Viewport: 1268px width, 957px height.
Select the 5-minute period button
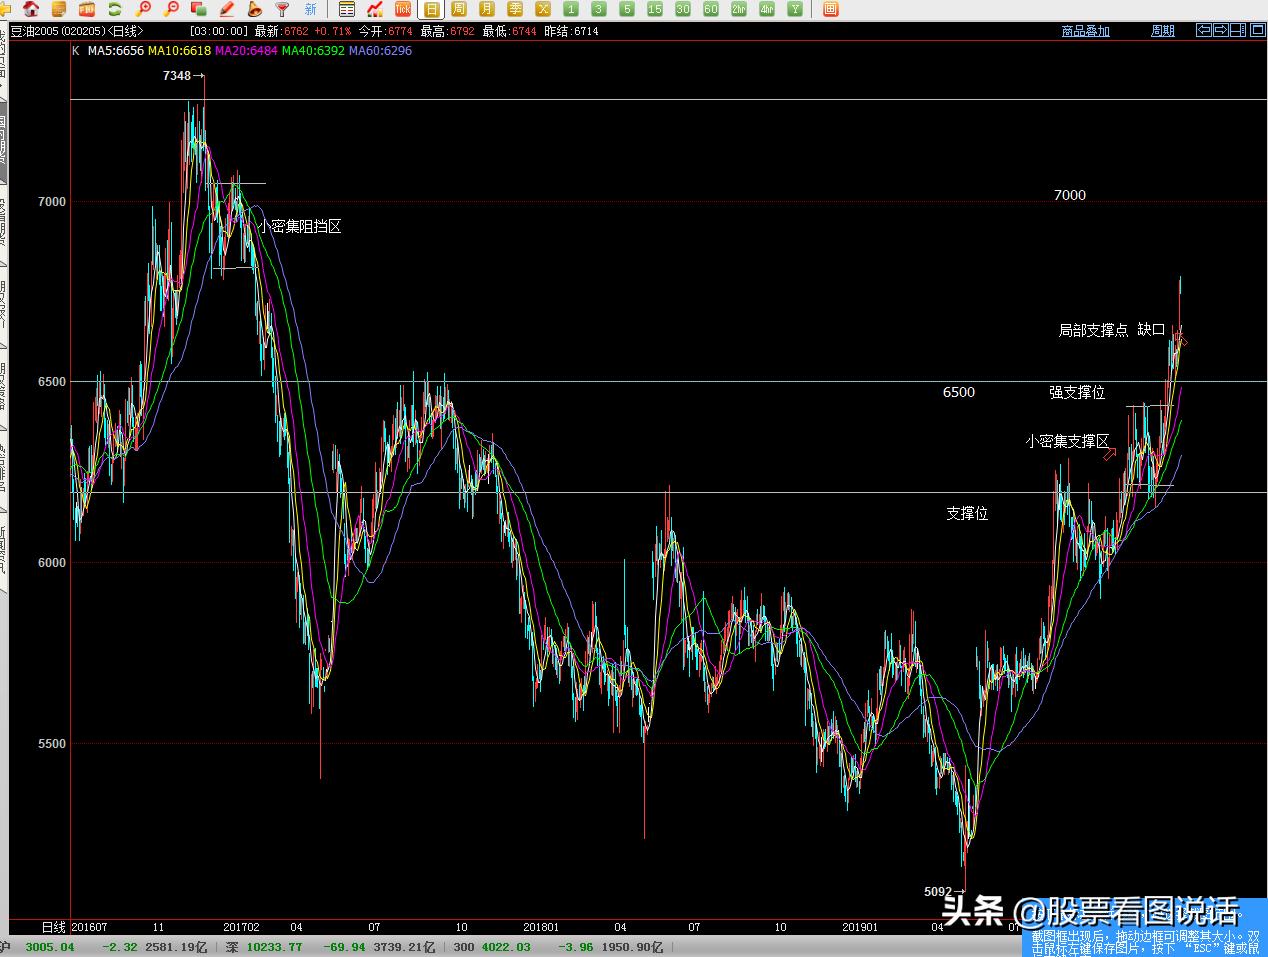point(627,9)
